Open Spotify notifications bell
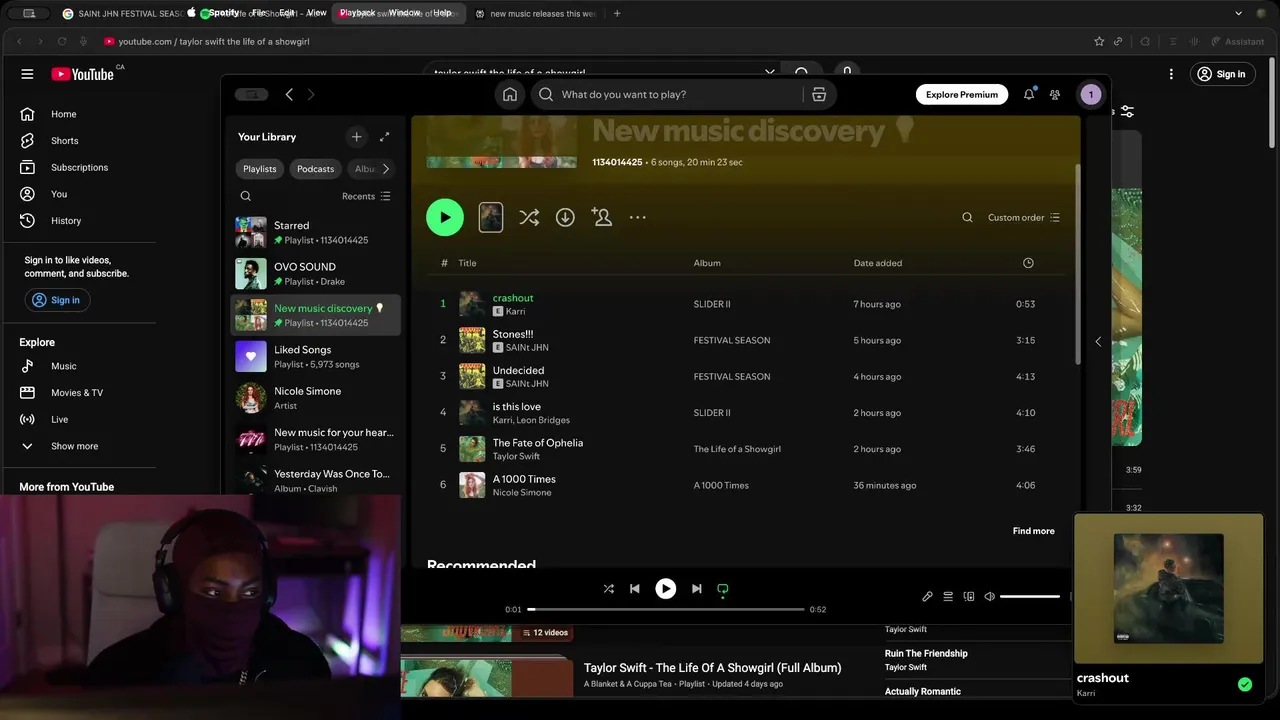1280x720 pixels. (1029, 94)
